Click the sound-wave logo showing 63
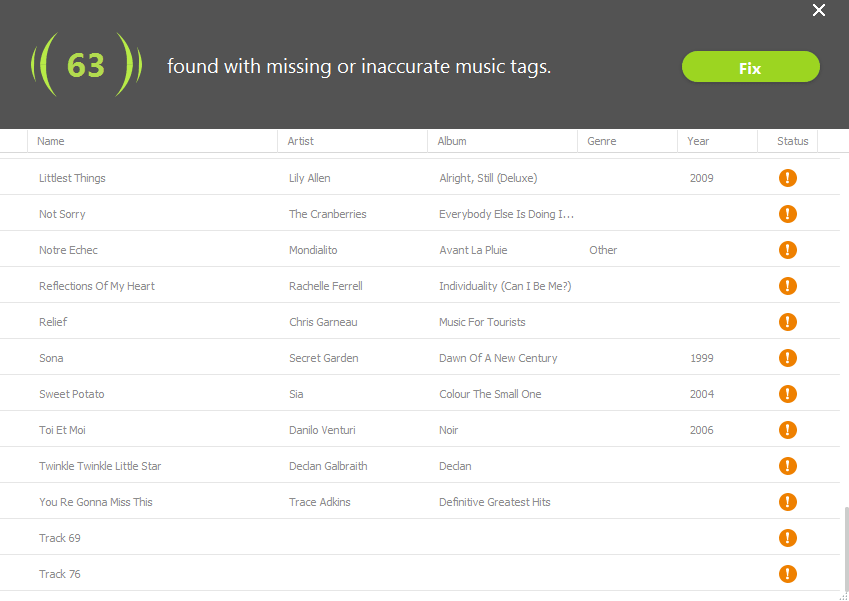The height and width of the screenshot is (601, 849). pos(84,65)
